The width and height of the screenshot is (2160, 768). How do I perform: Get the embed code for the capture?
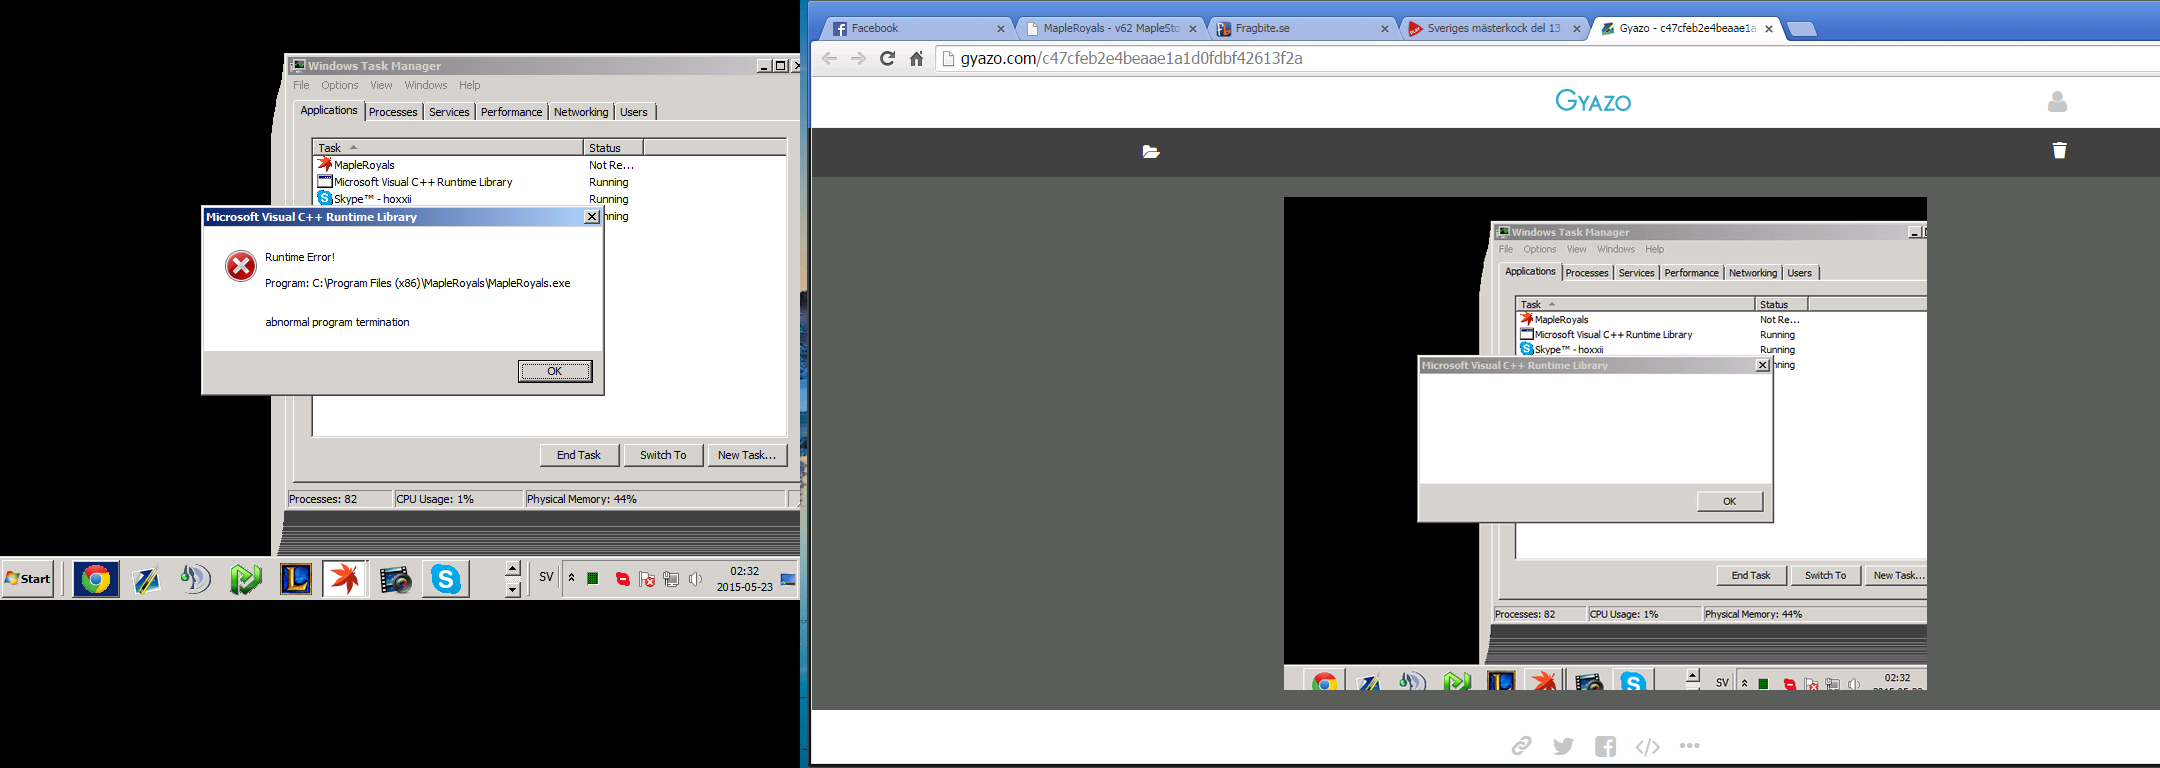1647,746
